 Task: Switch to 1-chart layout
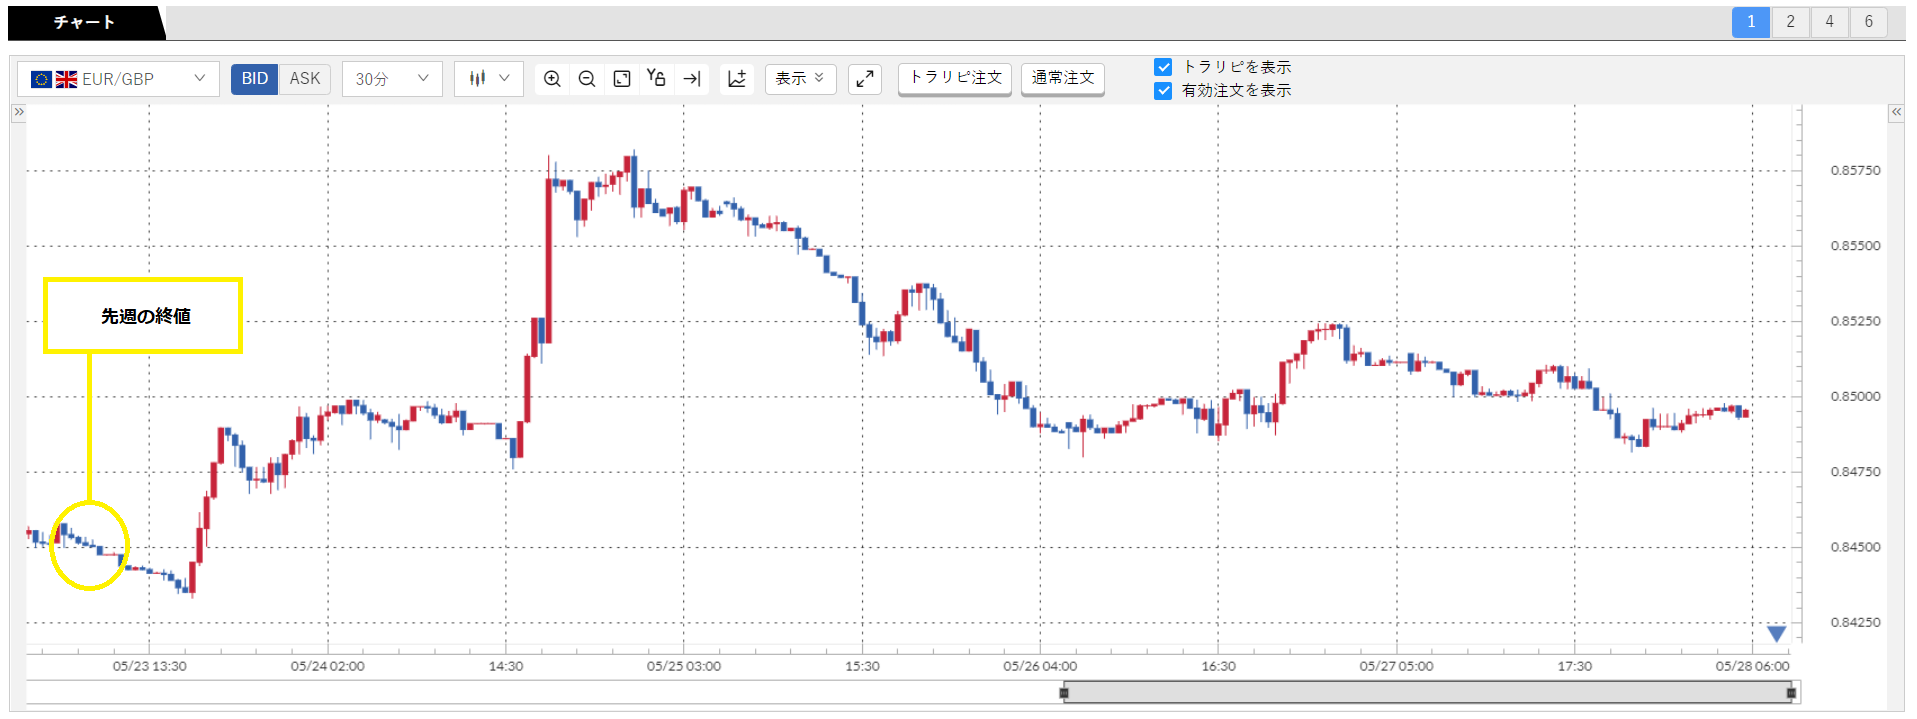(x=1751, y=22)
